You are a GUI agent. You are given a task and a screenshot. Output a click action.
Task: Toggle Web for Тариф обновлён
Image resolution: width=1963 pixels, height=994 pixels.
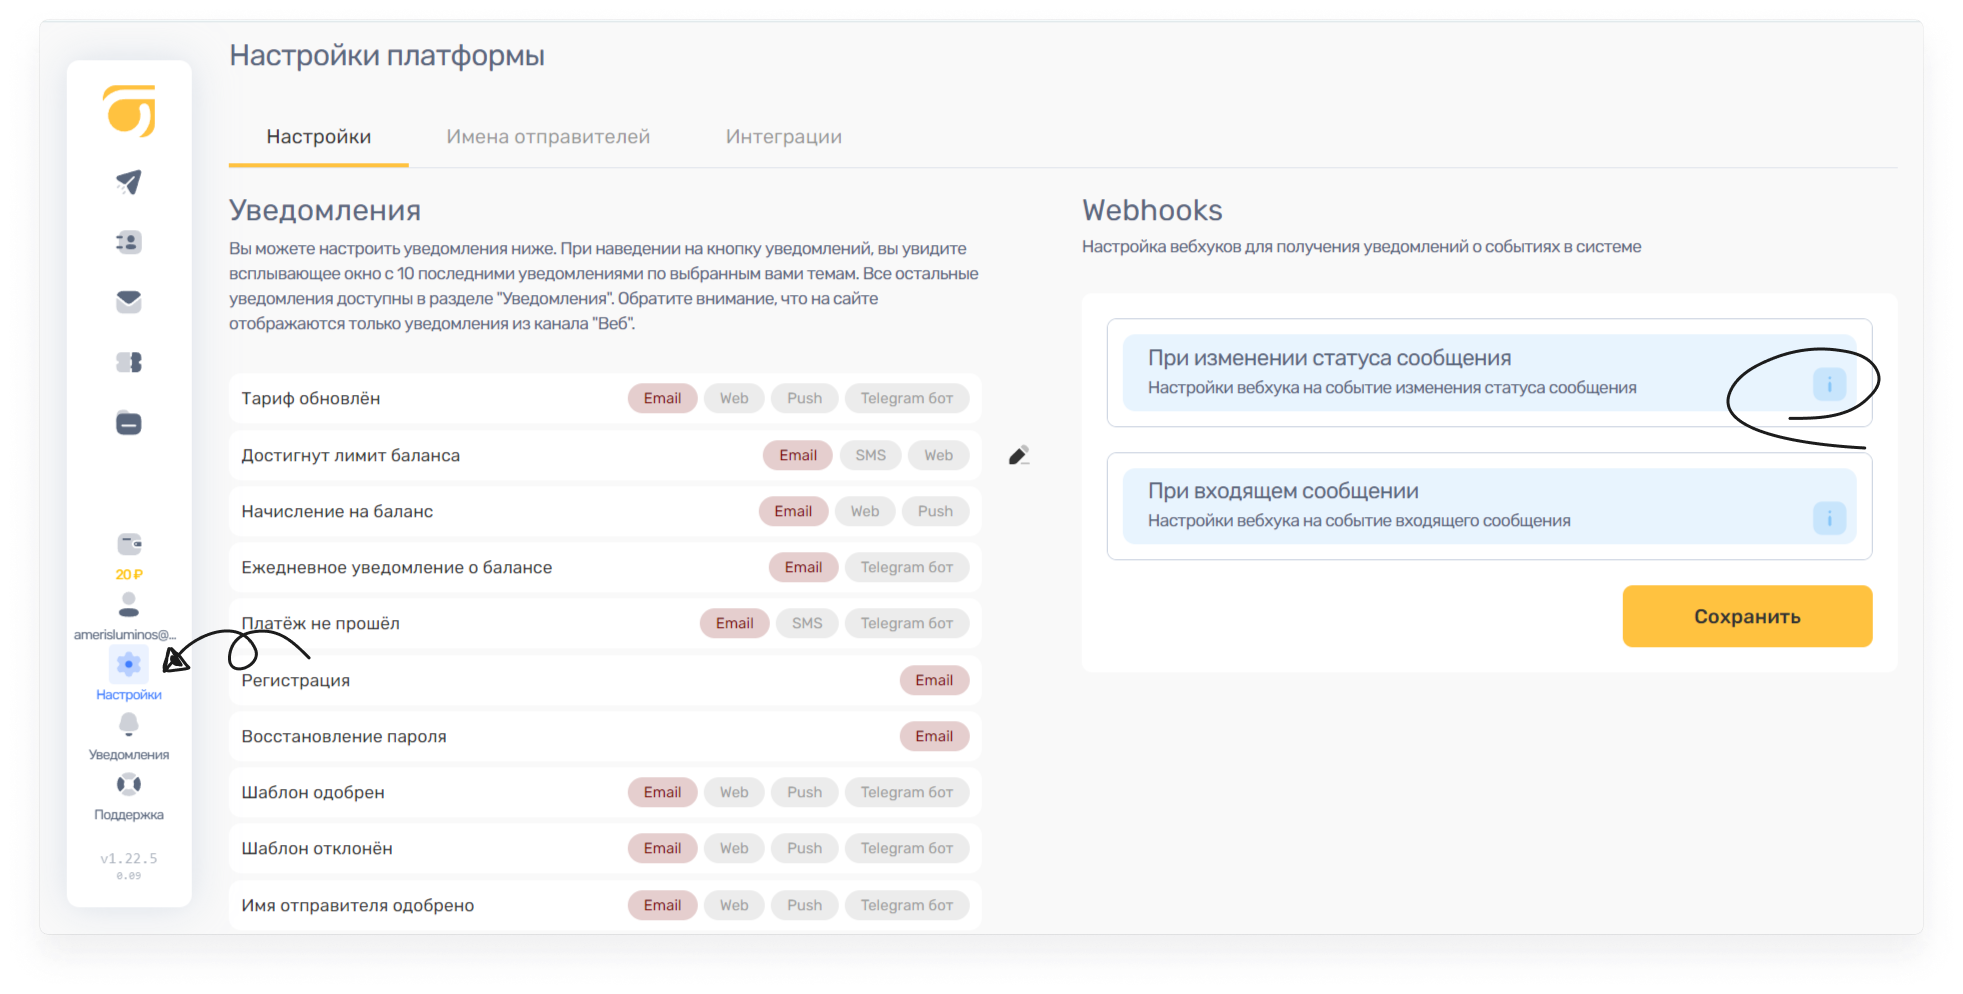coord(734,398)
